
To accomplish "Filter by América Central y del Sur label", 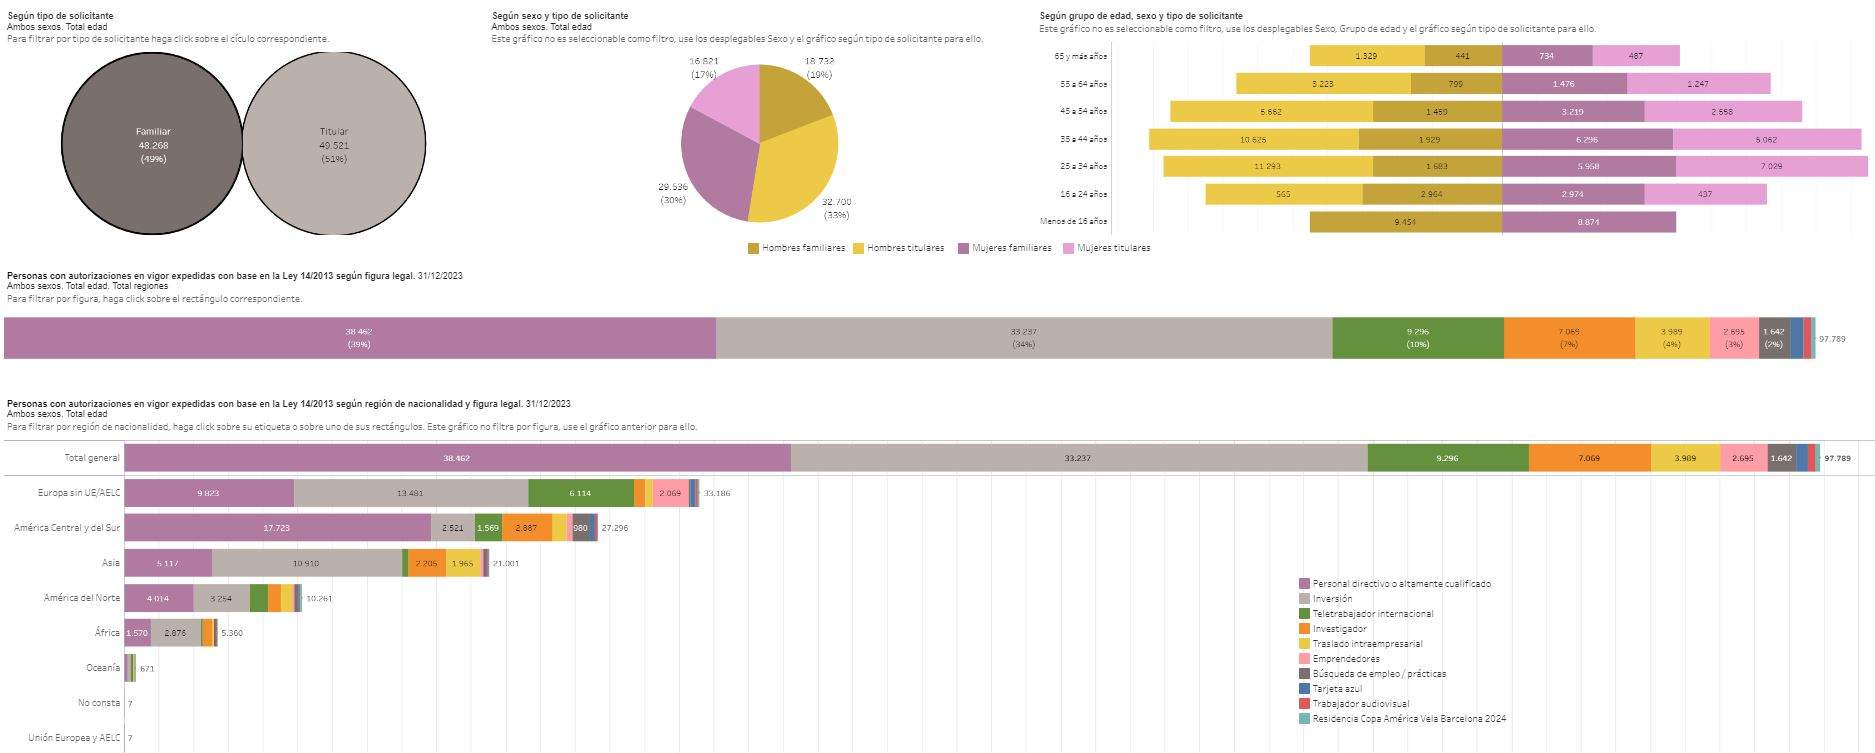I will pyautogui.click(x=67, y=528).
